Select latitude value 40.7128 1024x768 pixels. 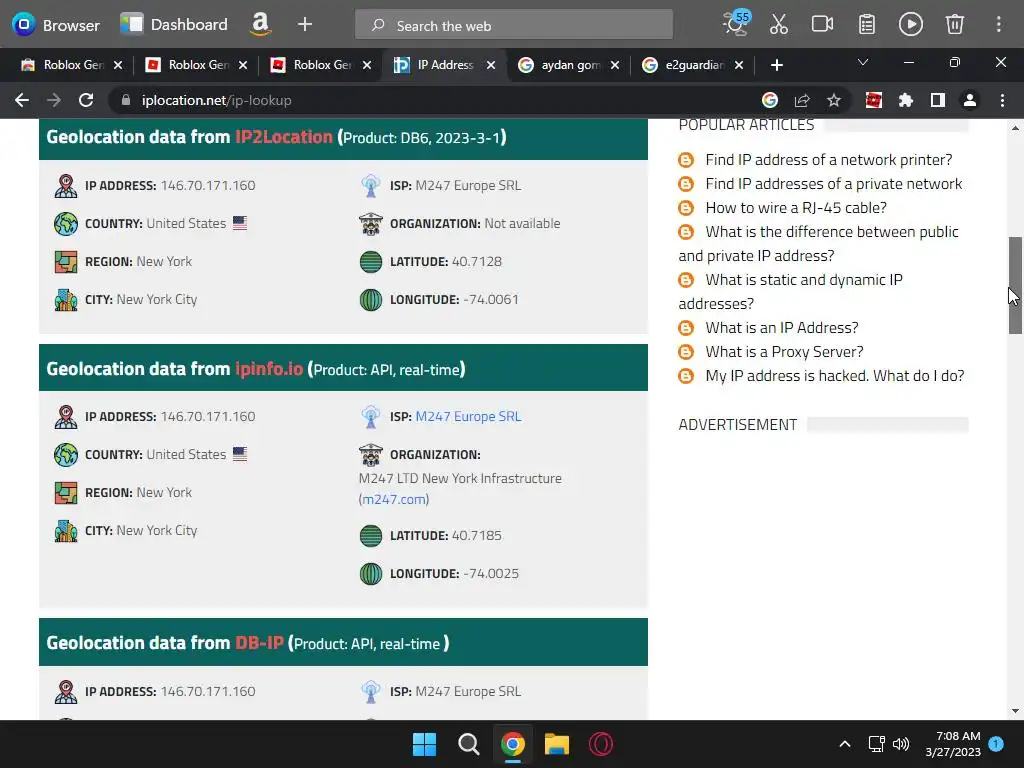tap(477, 262)
